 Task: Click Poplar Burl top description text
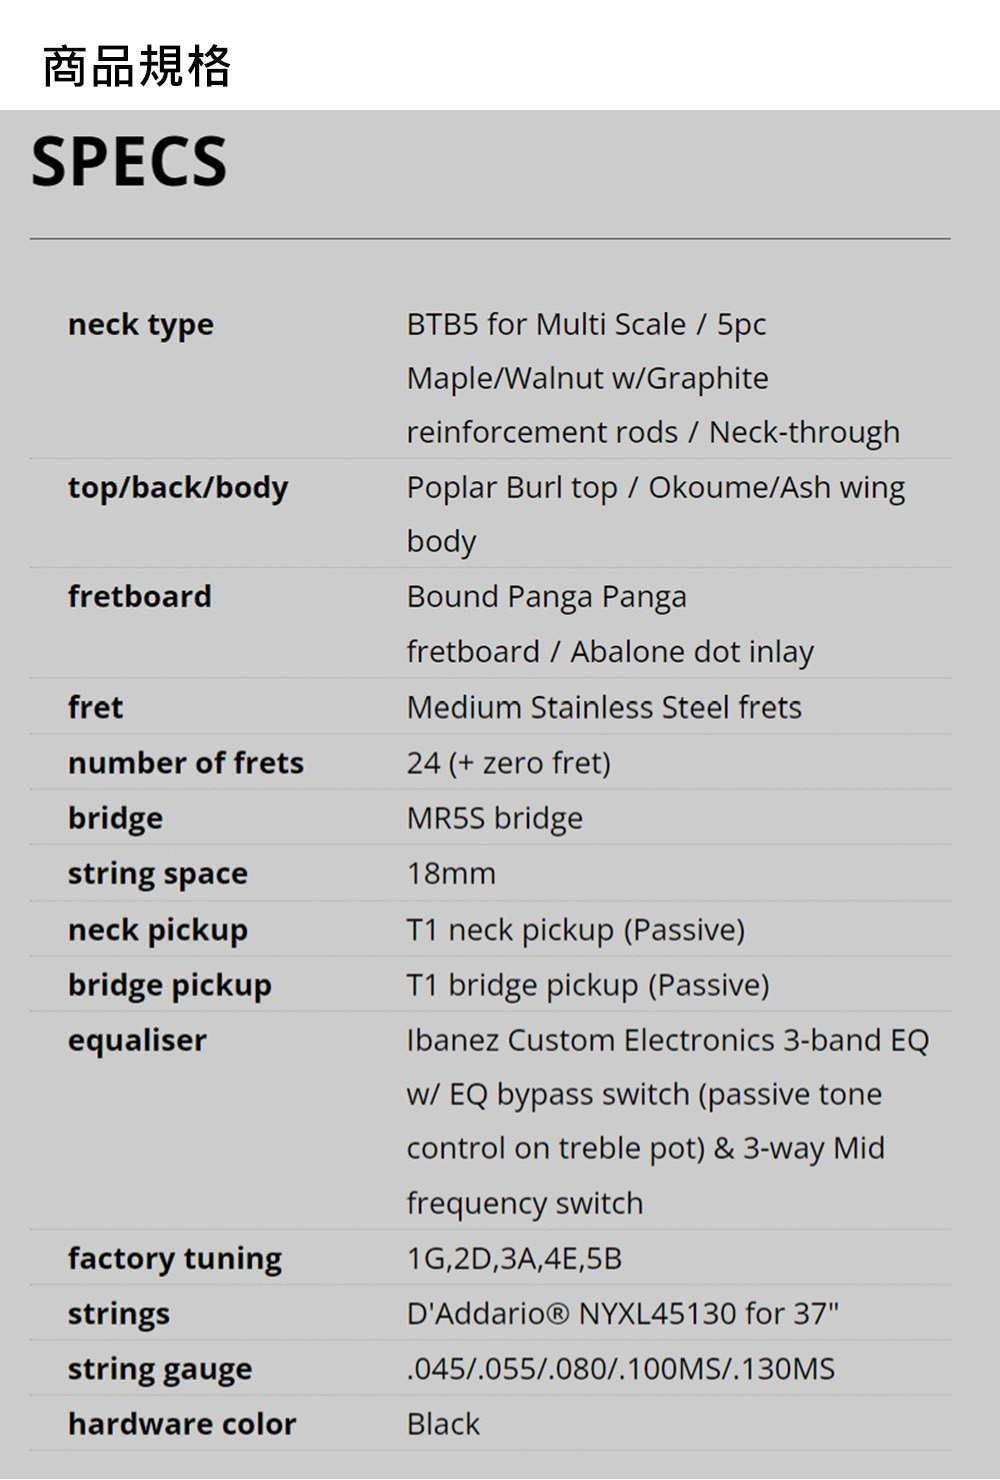(656, 514)
